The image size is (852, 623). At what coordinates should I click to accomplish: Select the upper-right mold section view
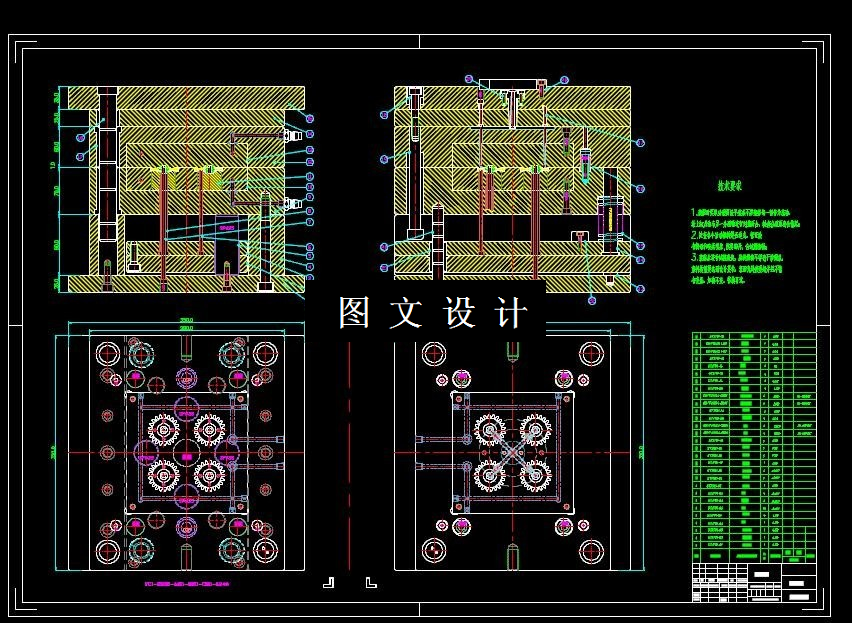tap(512, 184)
